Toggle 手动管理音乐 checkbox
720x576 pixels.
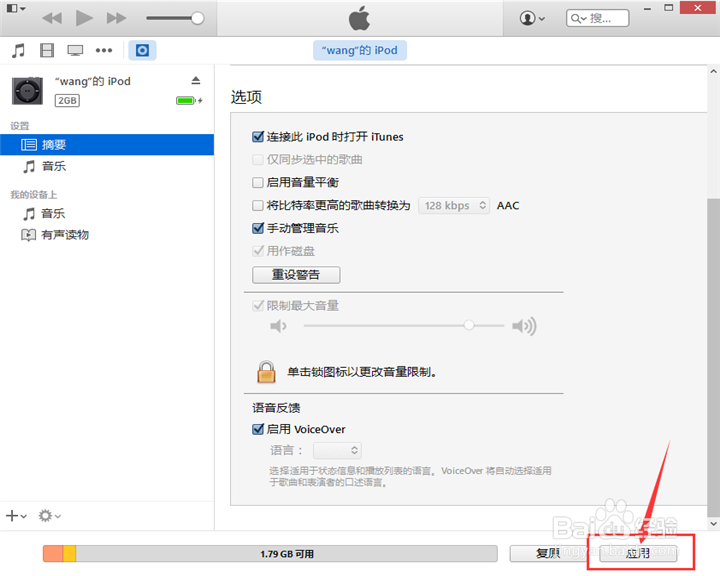point(258,228)
